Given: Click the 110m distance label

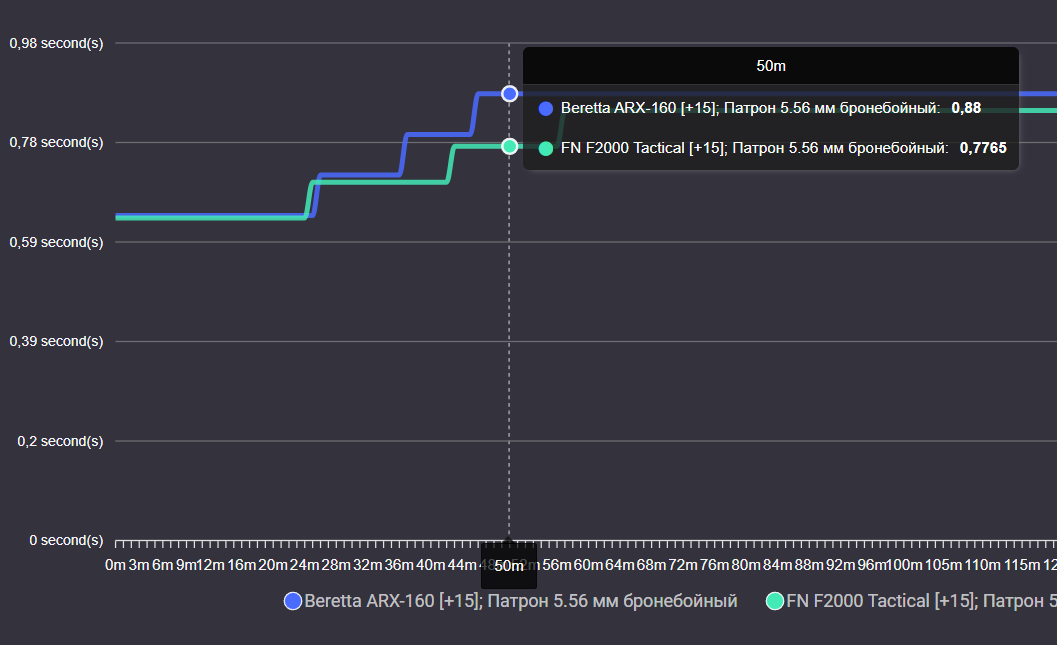Looking at the screenshot, I should coord(982,565).
